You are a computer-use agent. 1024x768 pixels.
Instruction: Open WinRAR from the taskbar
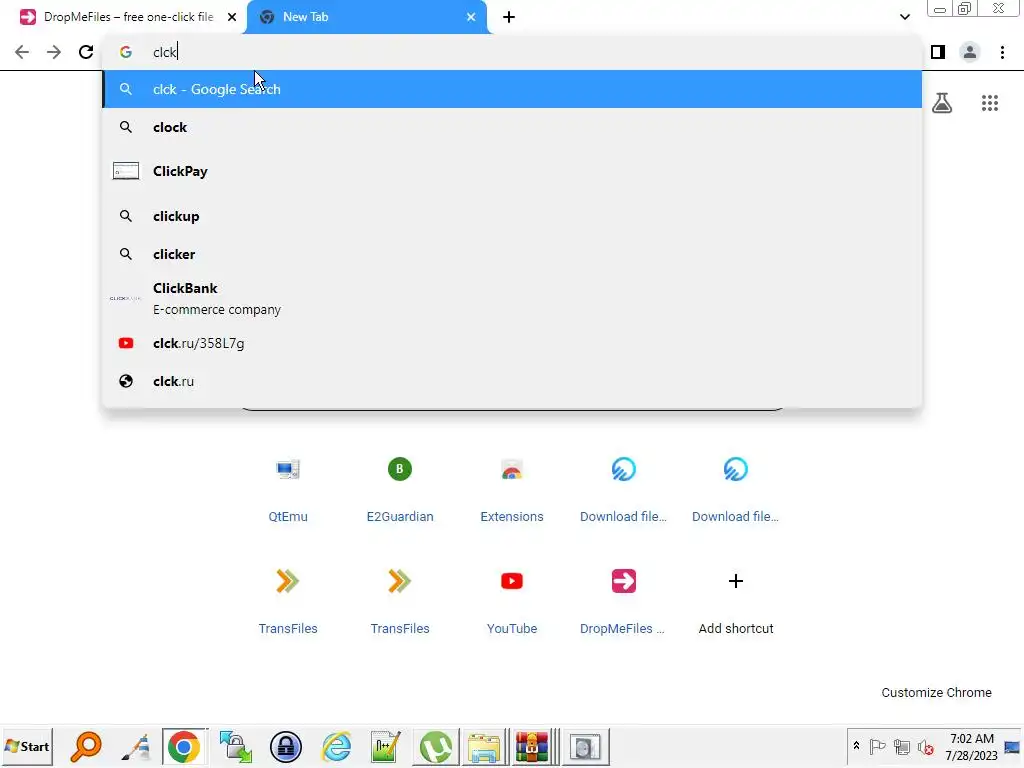[534, 747]
